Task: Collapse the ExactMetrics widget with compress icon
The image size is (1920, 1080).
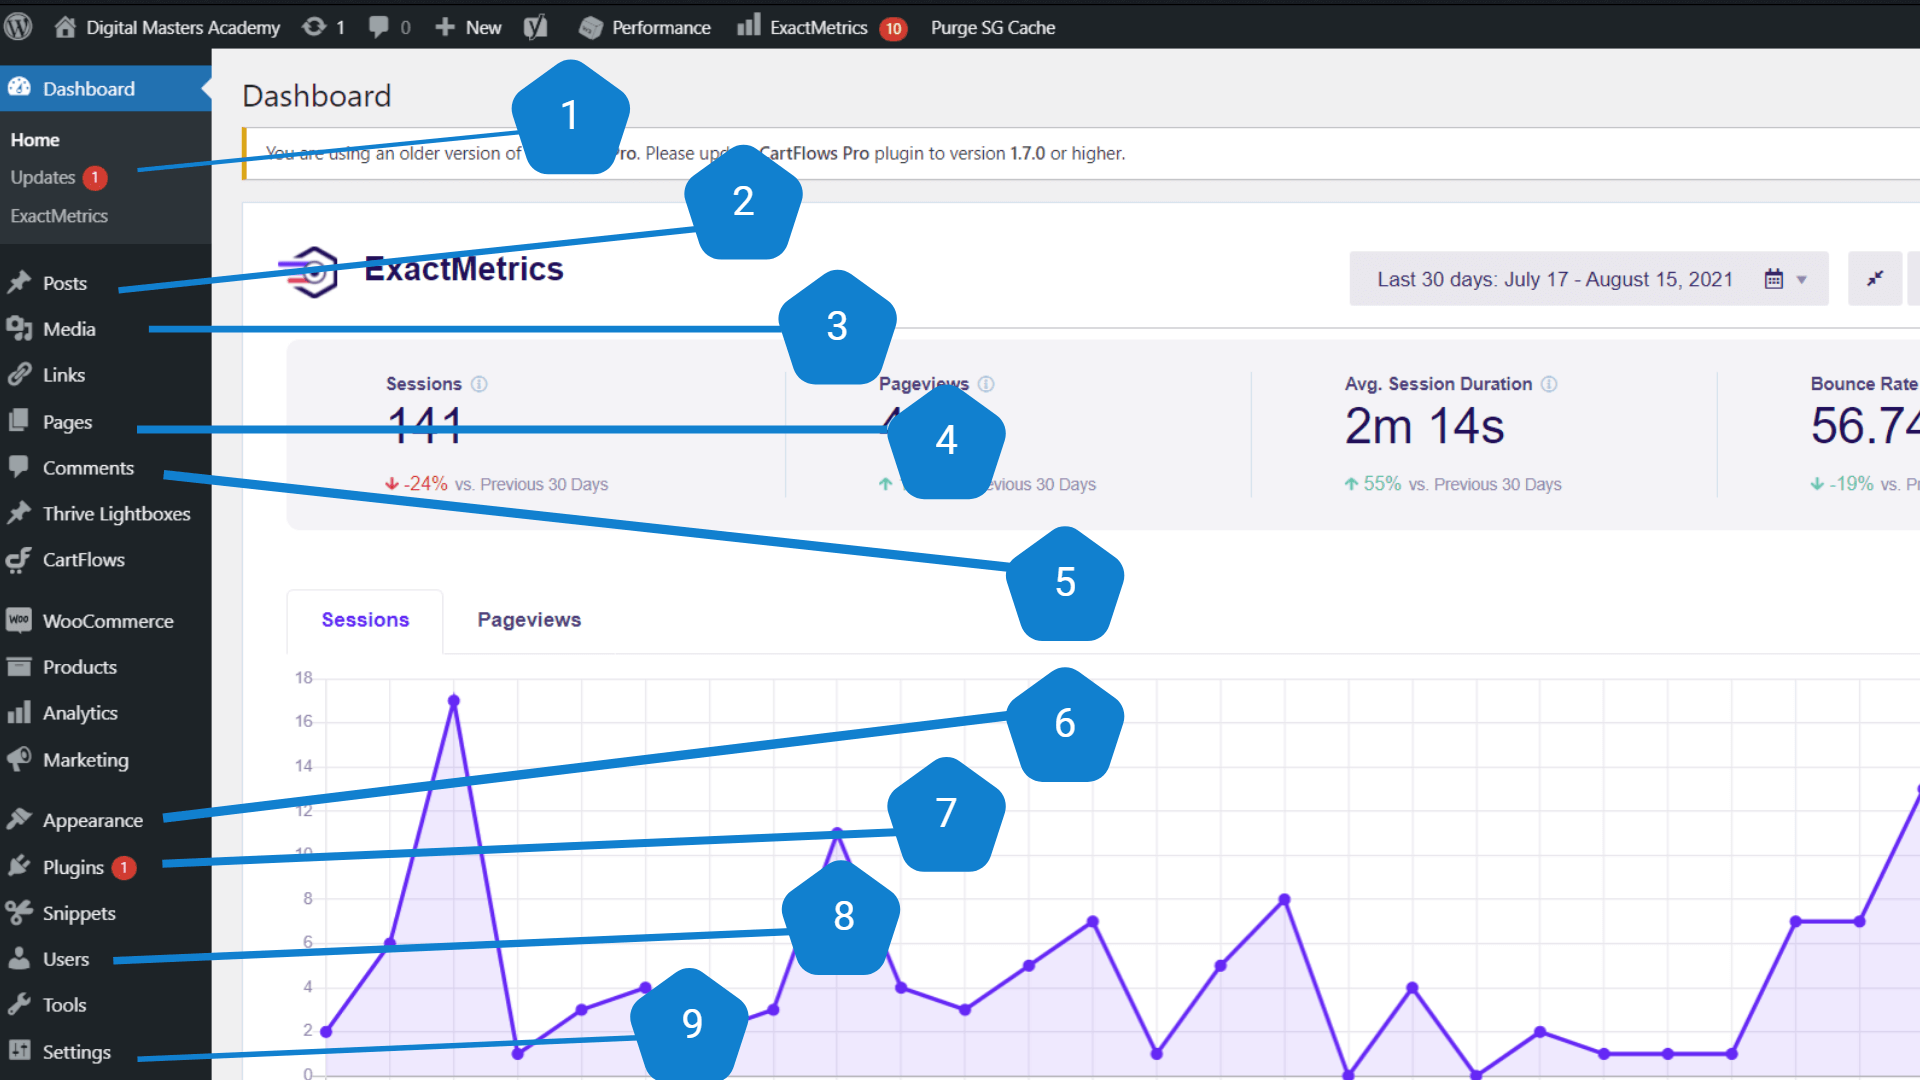Action: click(1875, 279)
